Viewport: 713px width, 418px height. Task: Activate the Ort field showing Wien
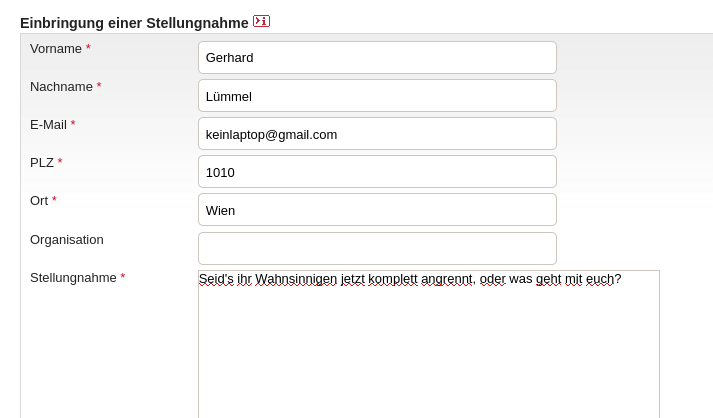point(377,210)
